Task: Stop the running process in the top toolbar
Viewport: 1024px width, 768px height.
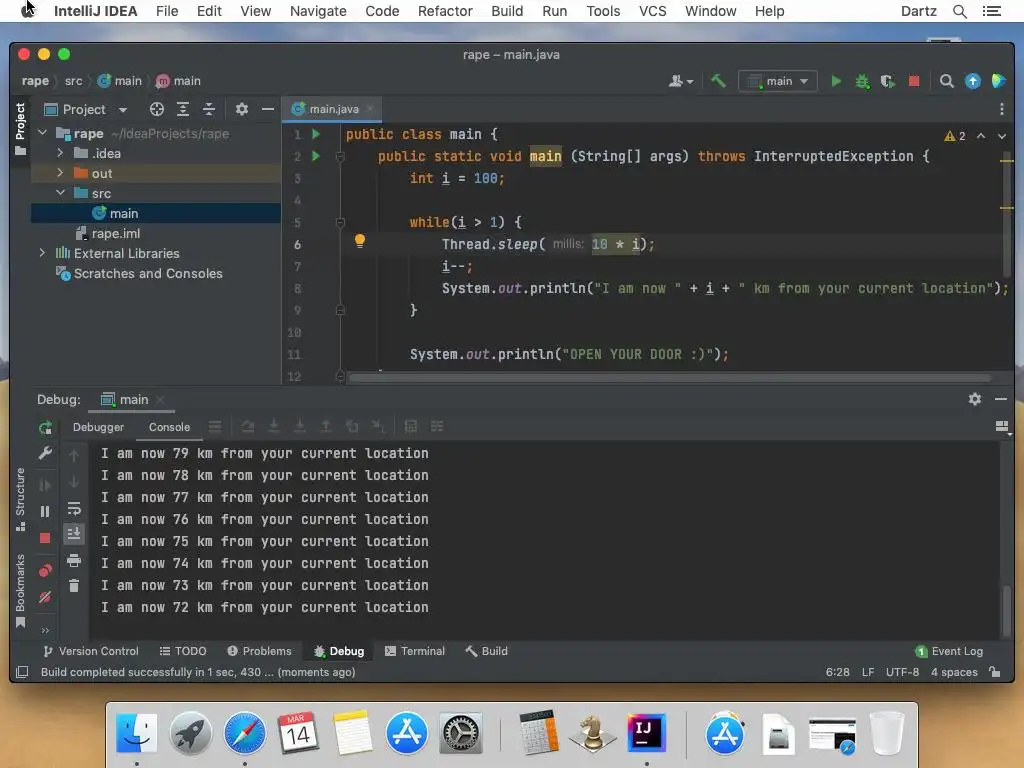Action: (914, 81)
